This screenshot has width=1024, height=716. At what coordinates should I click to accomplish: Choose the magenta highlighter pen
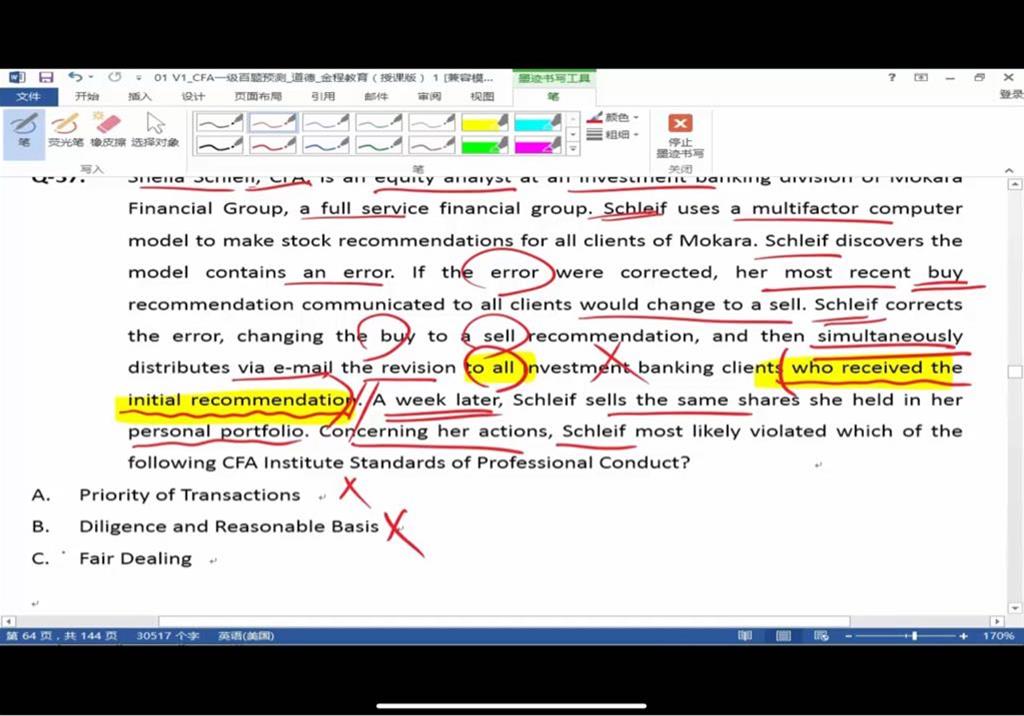537,144
